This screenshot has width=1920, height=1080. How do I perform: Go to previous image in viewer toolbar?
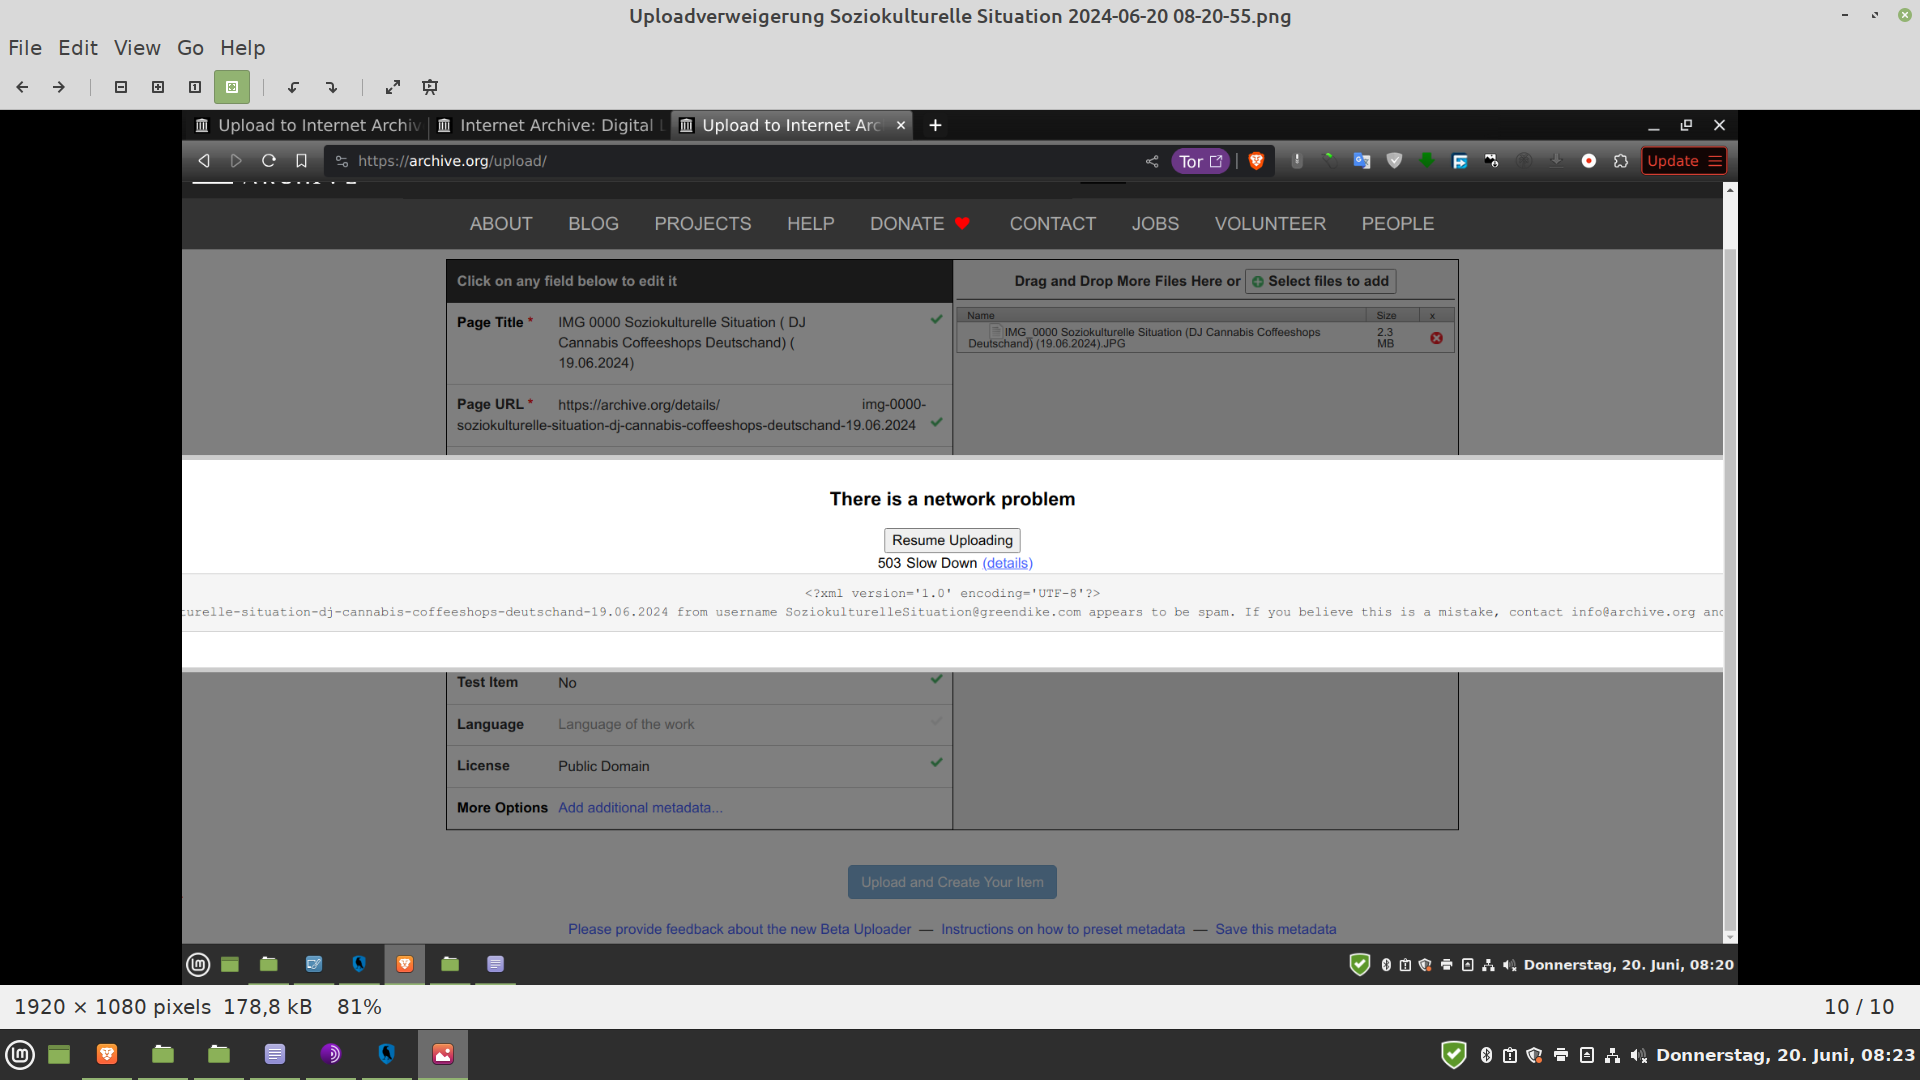(x=22, y=87)
